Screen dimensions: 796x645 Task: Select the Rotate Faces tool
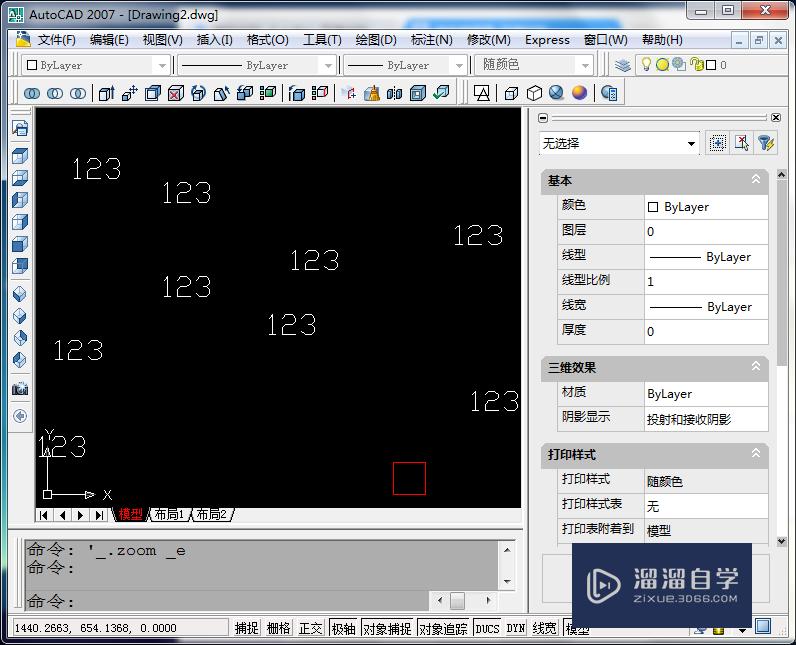pos(198,93)
